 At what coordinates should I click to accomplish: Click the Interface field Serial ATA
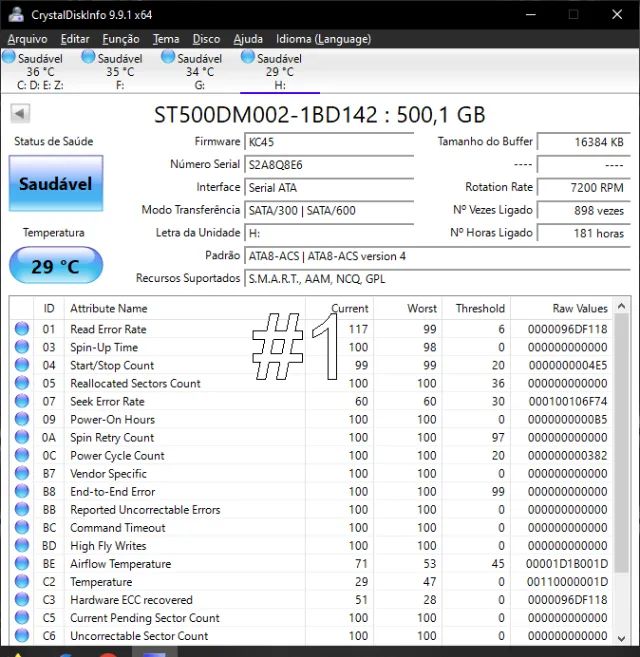click(x=329, y=187)
